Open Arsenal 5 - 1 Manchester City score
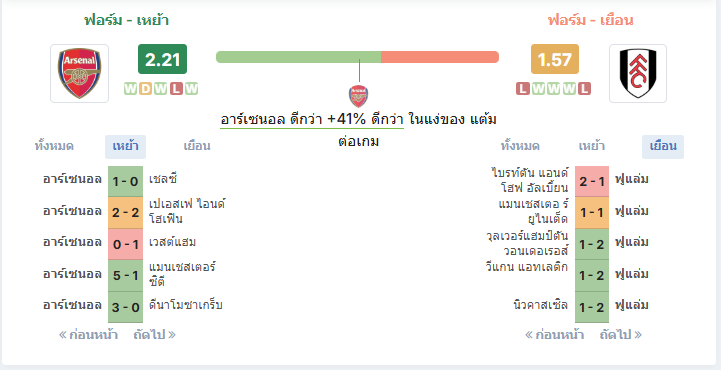This screenshot has height=370, width=721. coord(126,275)
